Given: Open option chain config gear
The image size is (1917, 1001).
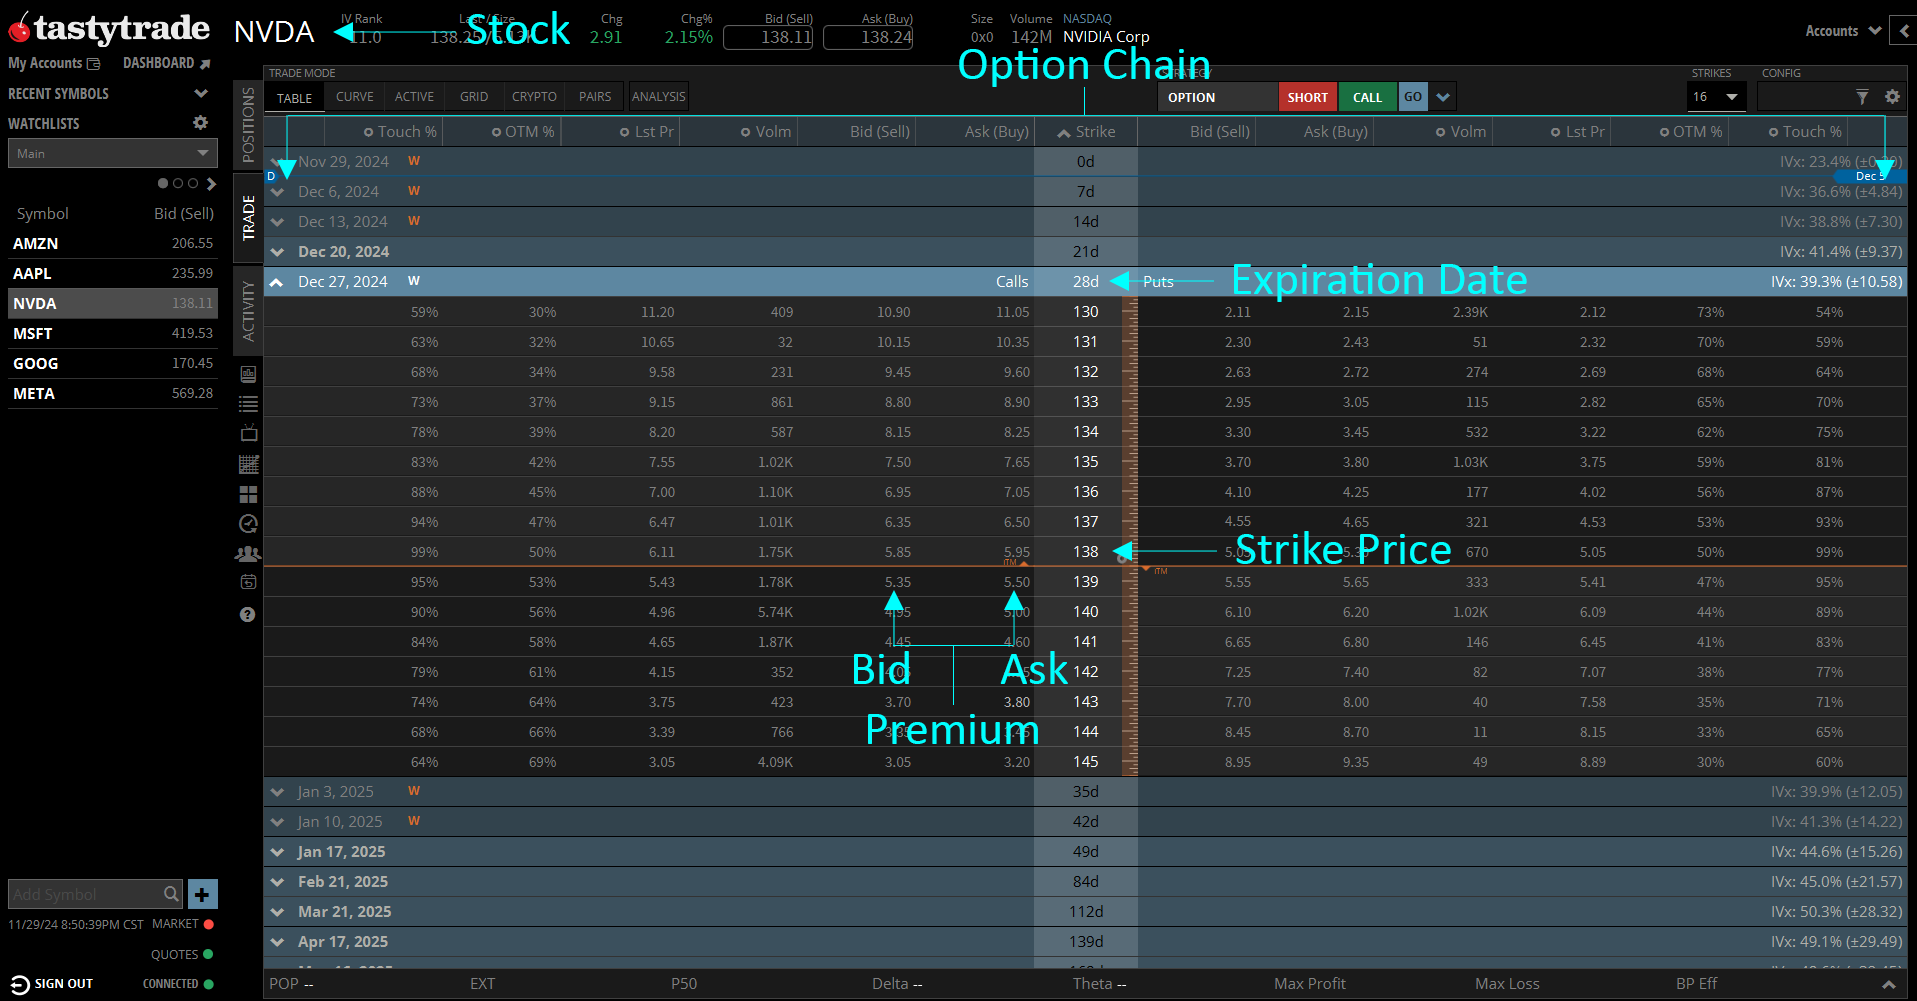Looking at the screenshot, I should click(x=1892, y=97).
